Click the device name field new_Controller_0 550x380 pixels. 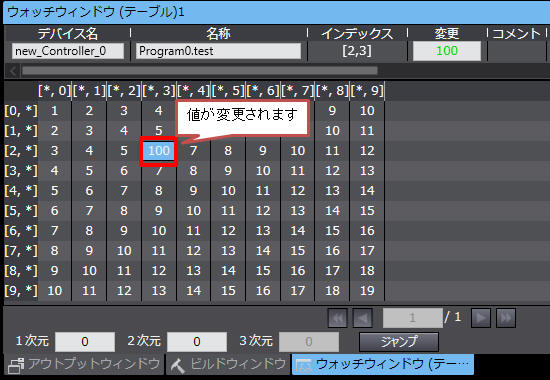(68, 51)
